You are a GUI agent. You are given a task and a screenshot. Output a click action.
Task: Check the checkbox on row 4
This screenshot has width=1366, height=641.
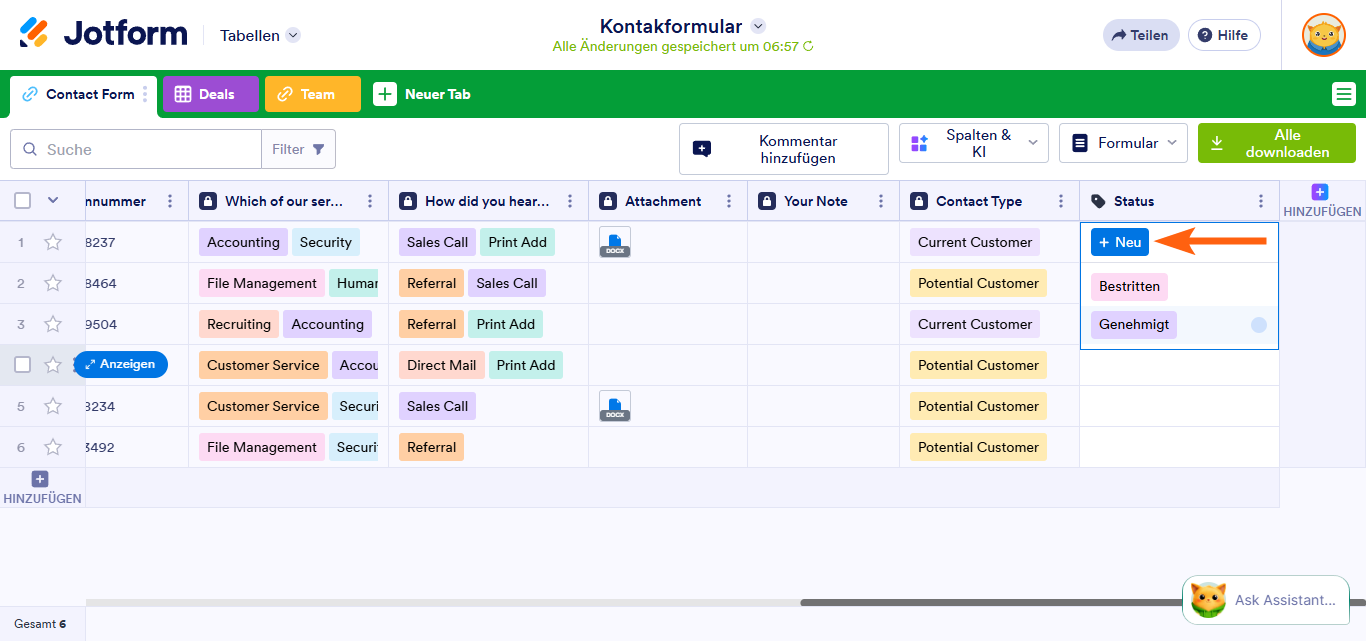coord(22,364)
